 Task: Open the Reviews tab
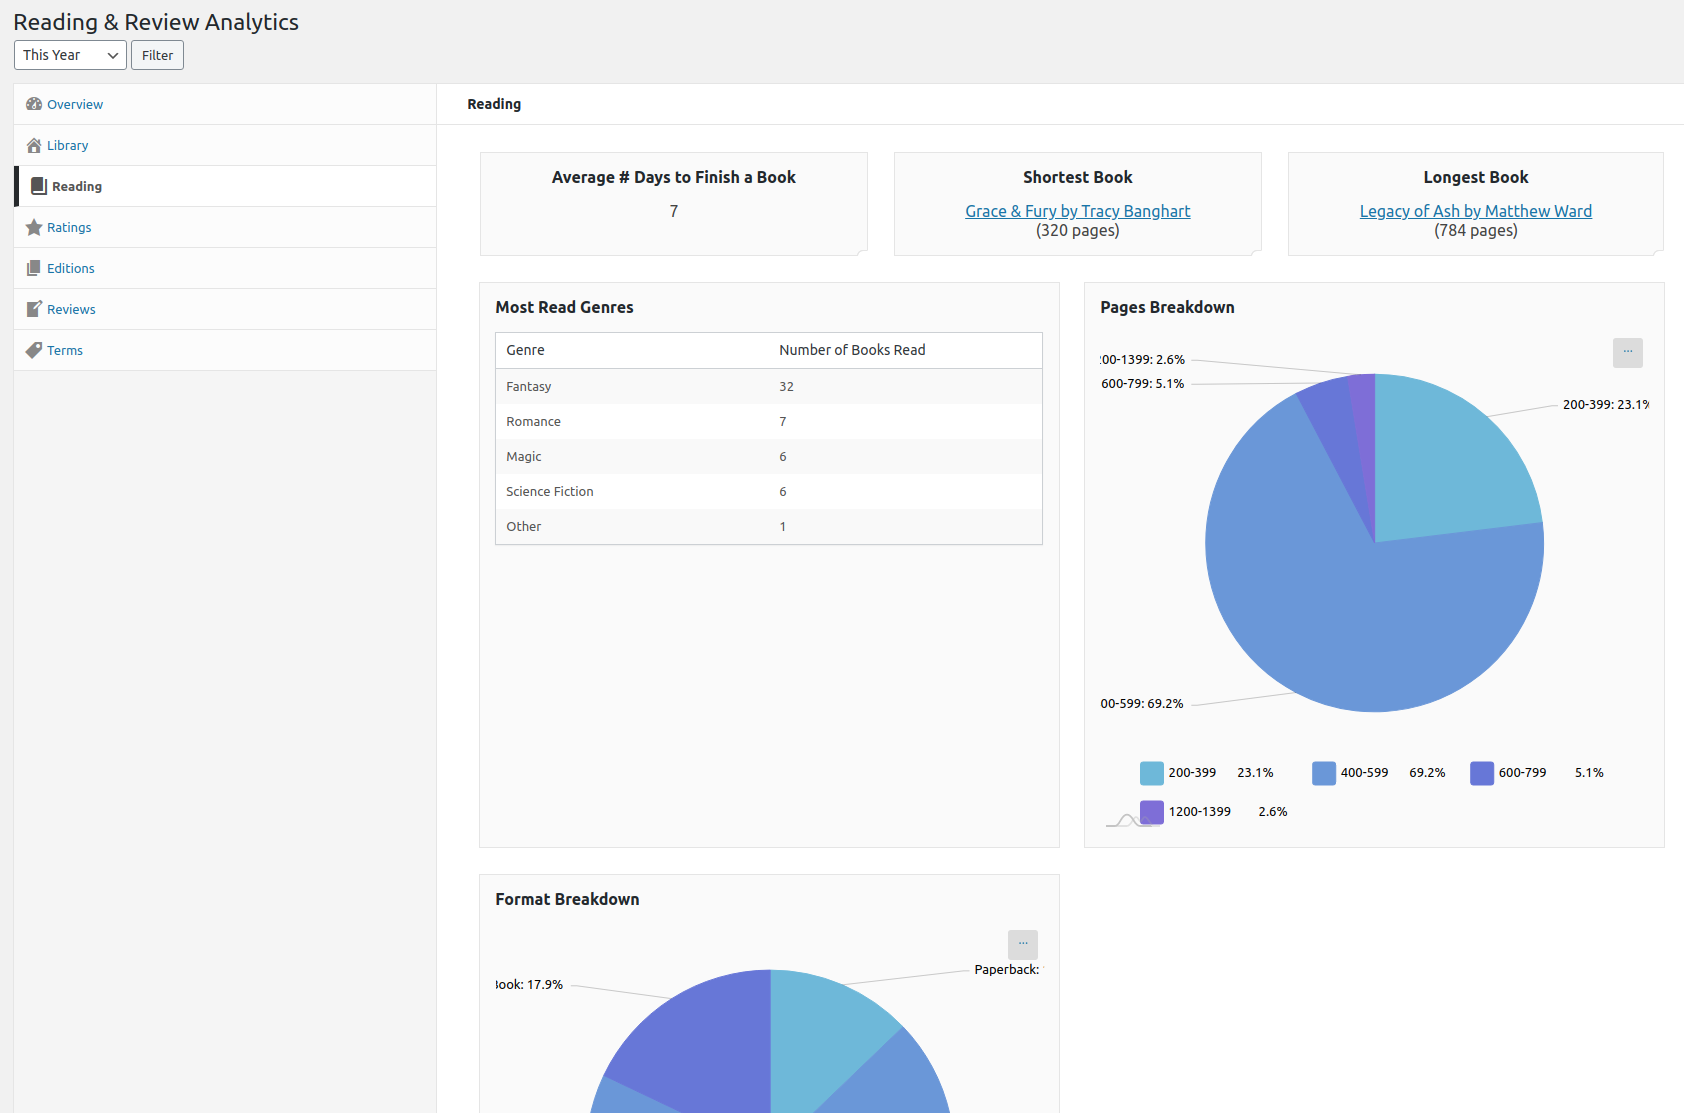225,309
